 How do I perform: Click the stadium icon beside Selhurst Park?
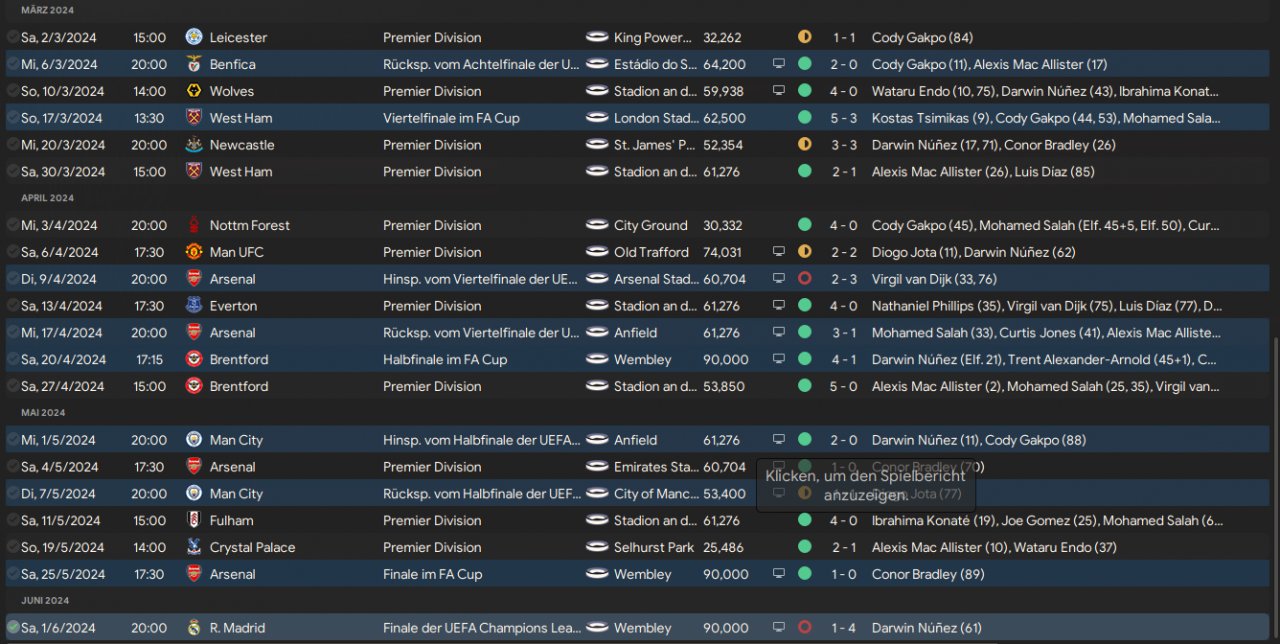(597, 547)
